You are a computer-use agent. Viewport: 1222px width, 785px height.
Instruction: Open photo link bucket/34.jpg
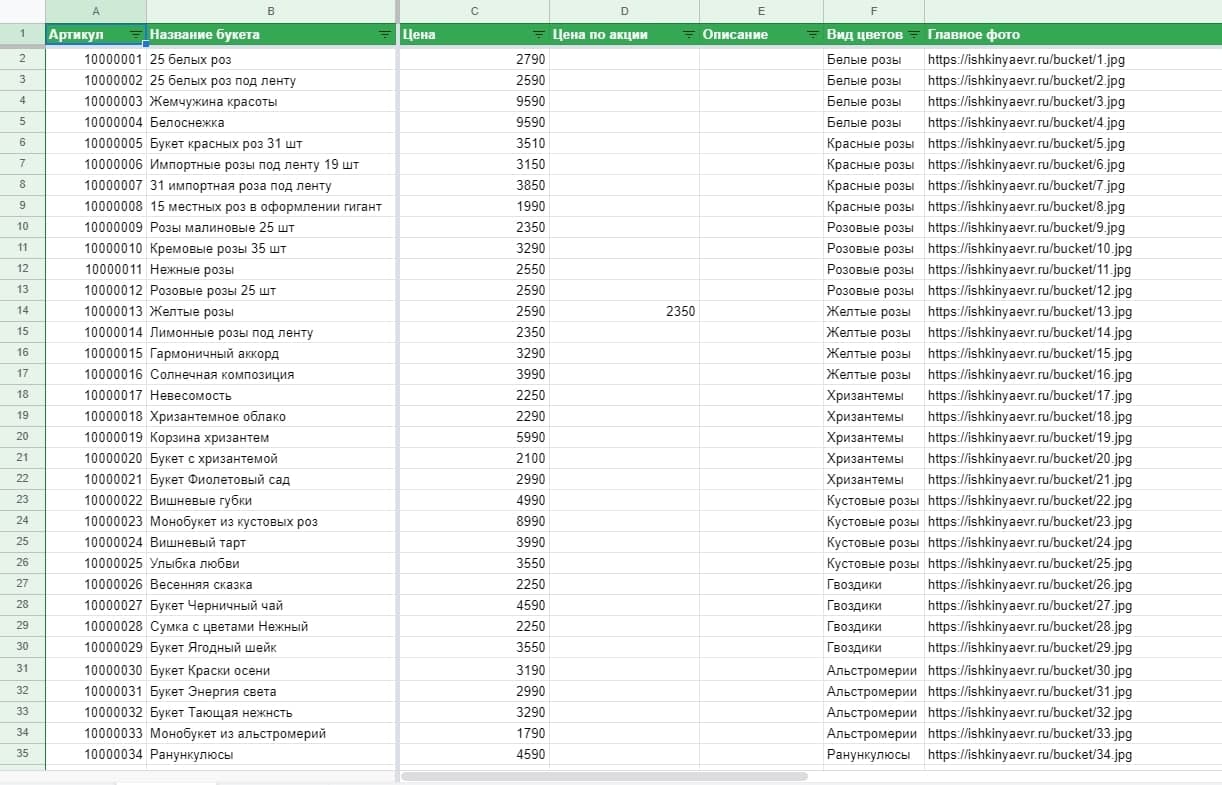click(1030, 755)
